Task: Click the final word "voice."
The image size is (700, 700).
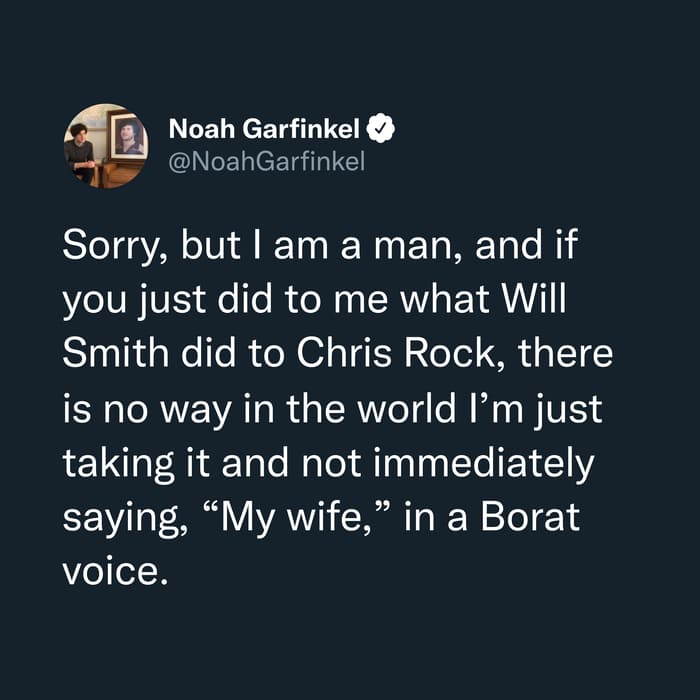Action: pyautogui.click(x=115, y=573)
